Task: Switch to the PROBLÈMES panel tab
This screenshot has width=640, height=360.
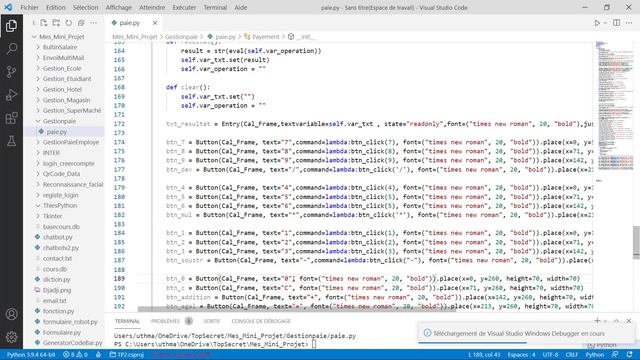Action: coord(165,321)
